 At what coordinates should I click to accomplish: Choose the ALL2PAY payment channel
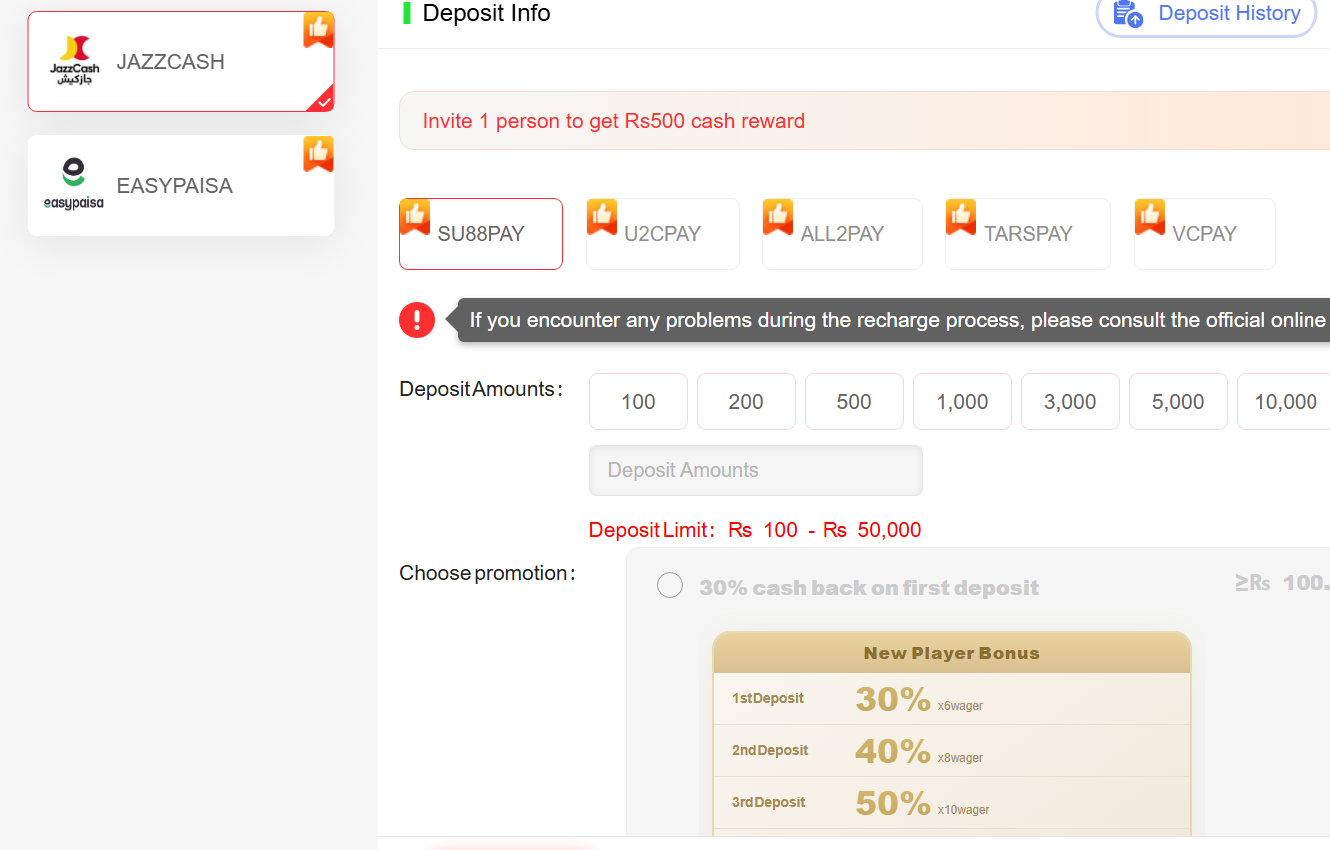click(842, 234)
